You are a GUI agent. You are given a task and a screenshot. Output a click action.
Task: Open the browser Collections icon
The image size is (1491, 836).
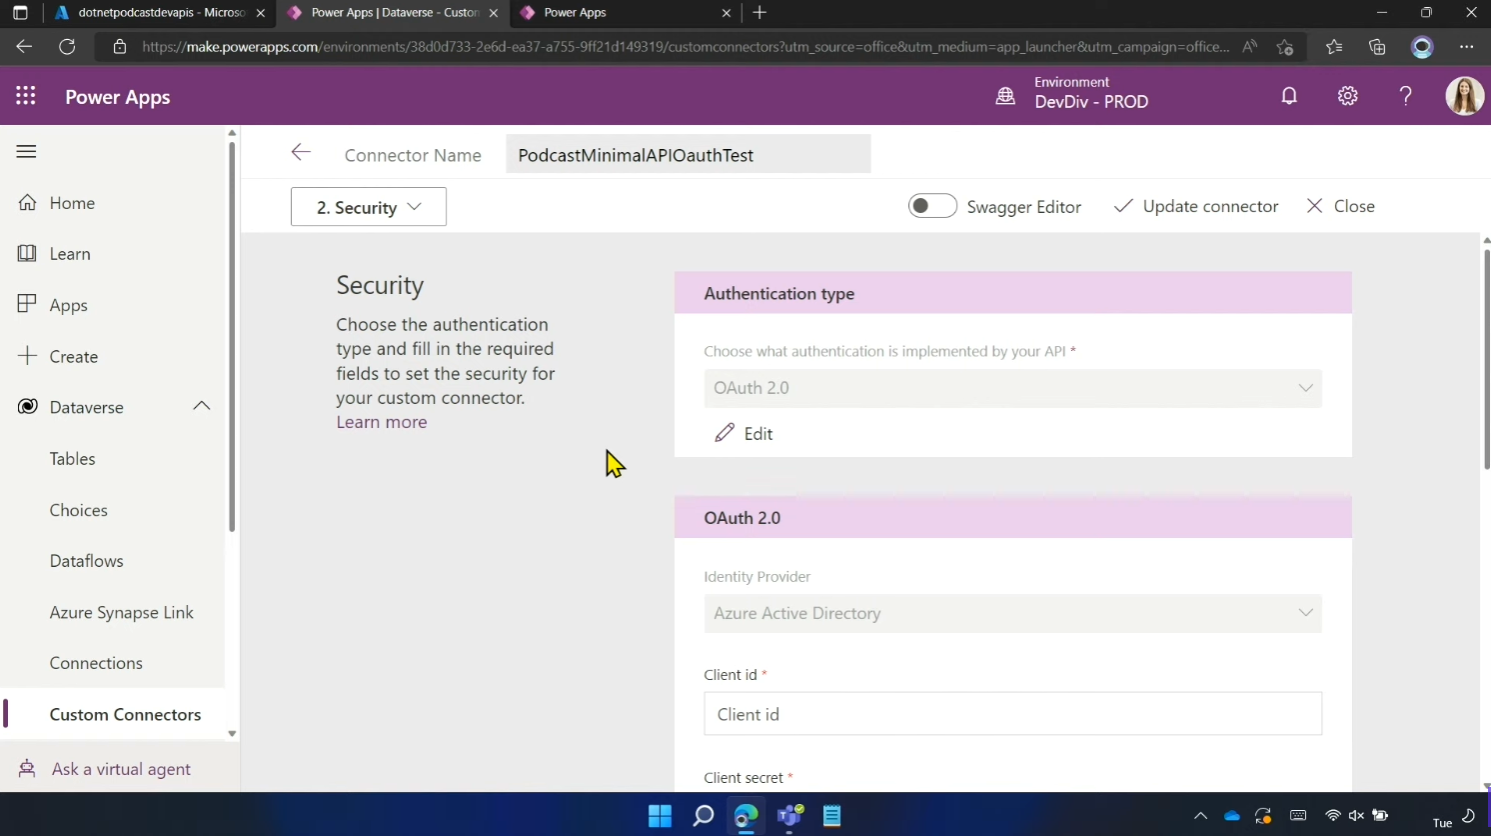coord(1377,46)
